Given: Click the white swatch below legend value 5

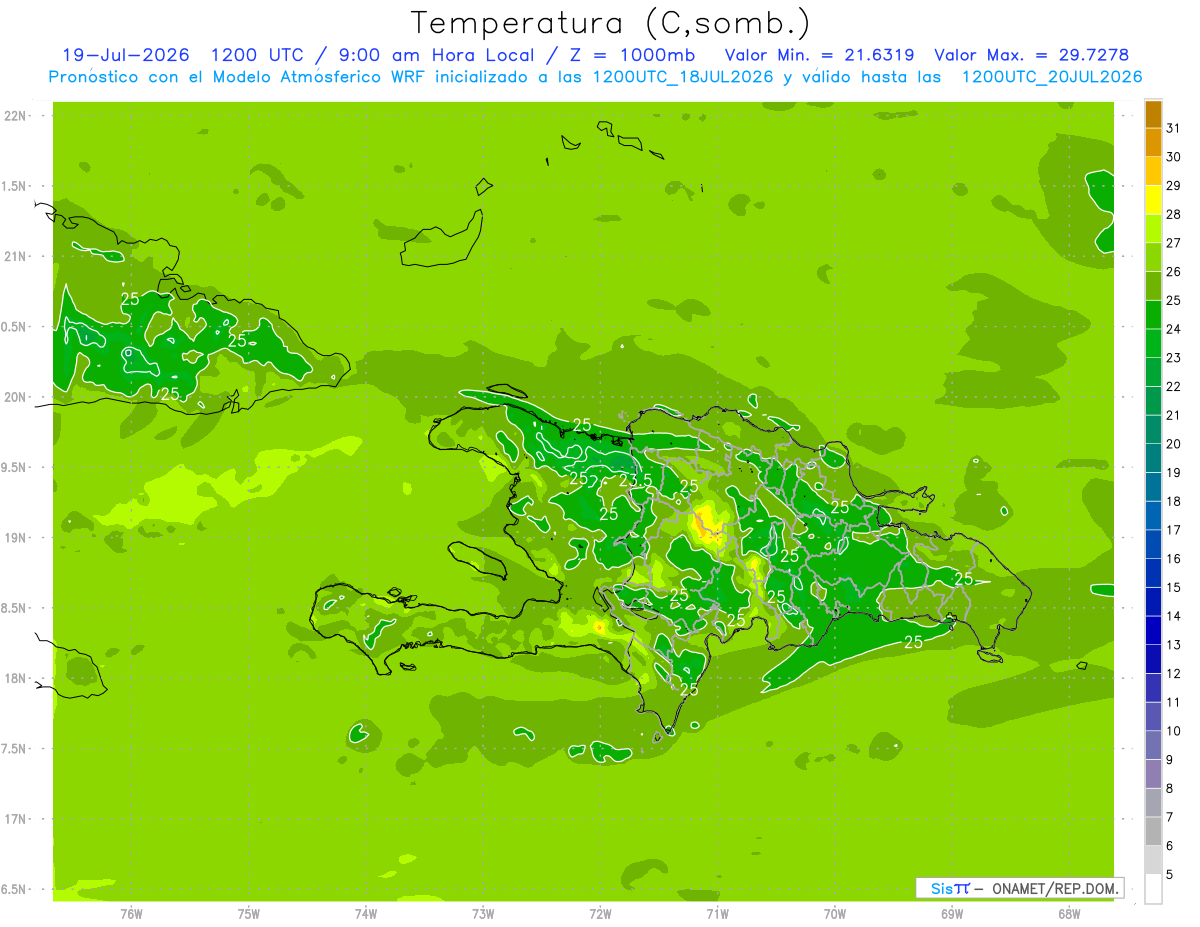Looking at the screenshot, I should (1153, 888).
